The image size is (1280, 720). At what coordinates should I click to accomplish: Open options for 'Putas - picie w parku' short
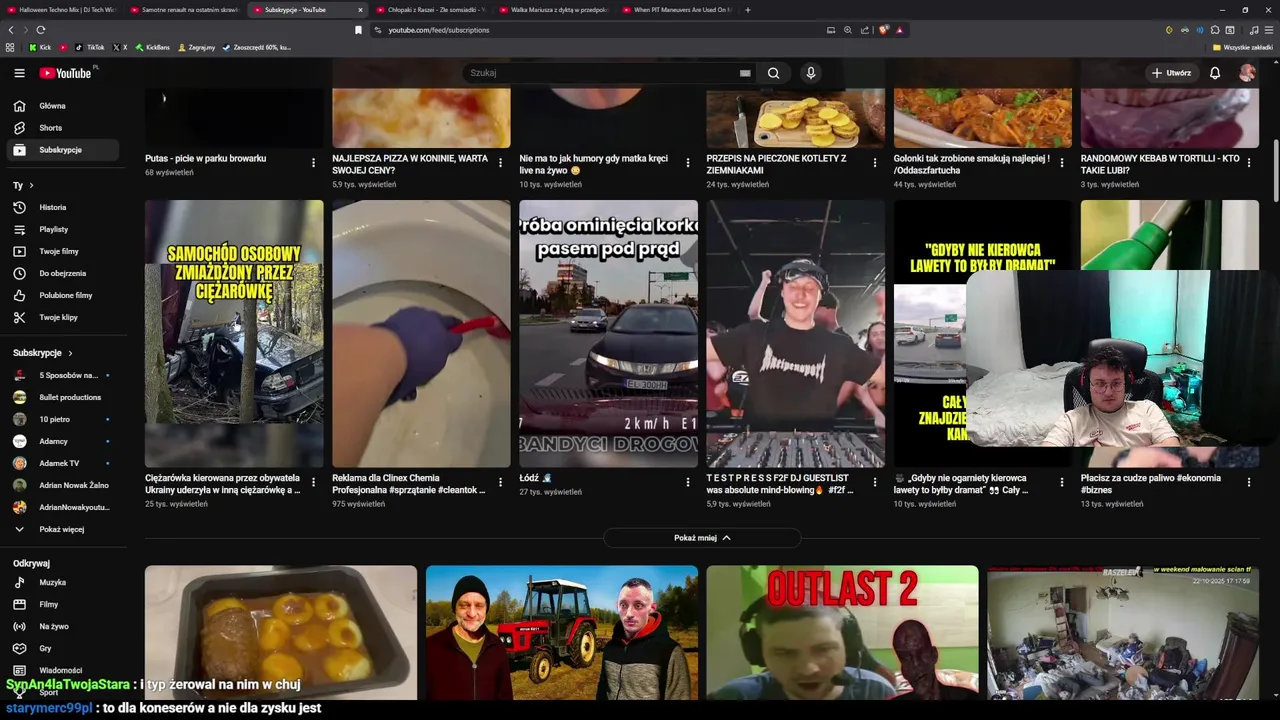[313, 163]
